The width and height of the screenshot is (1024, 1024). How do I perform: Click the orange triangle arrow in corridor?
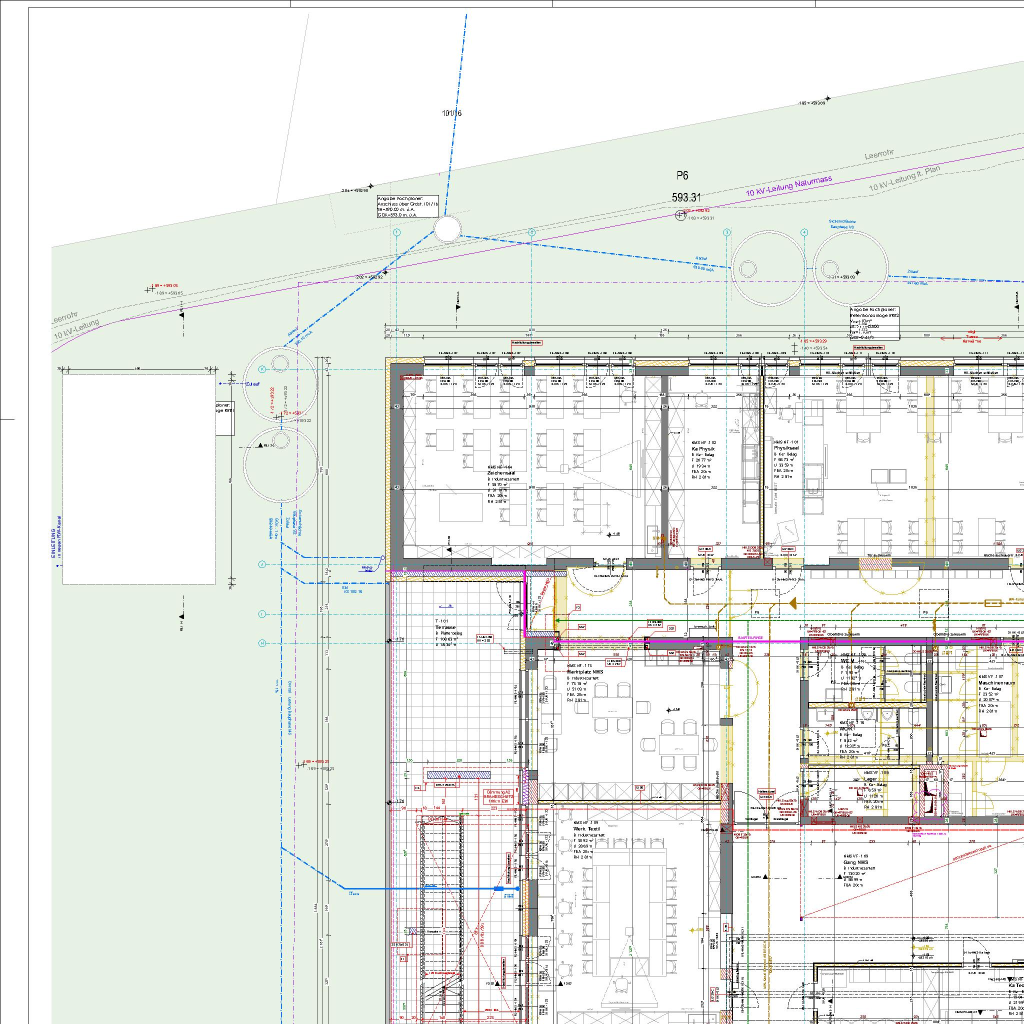pyautogui.click(x=791, y=605)
